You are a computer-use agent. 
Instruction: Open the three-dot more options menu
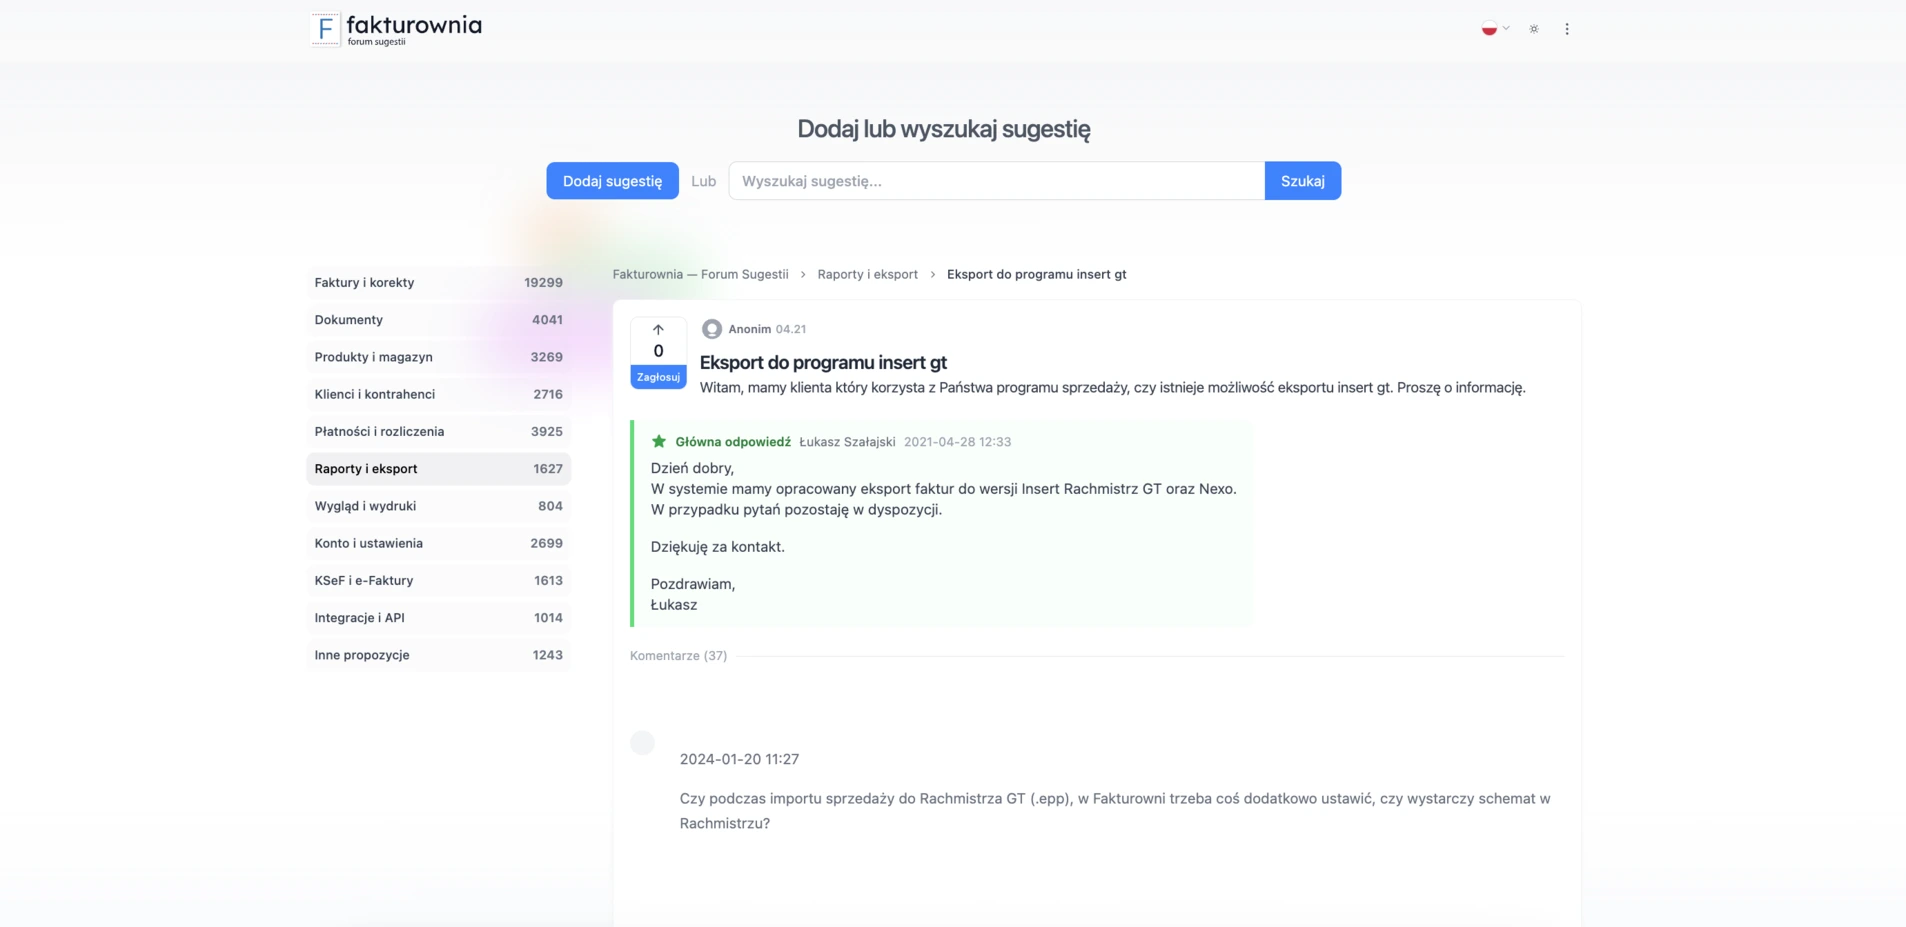(x=1567, y=29)
